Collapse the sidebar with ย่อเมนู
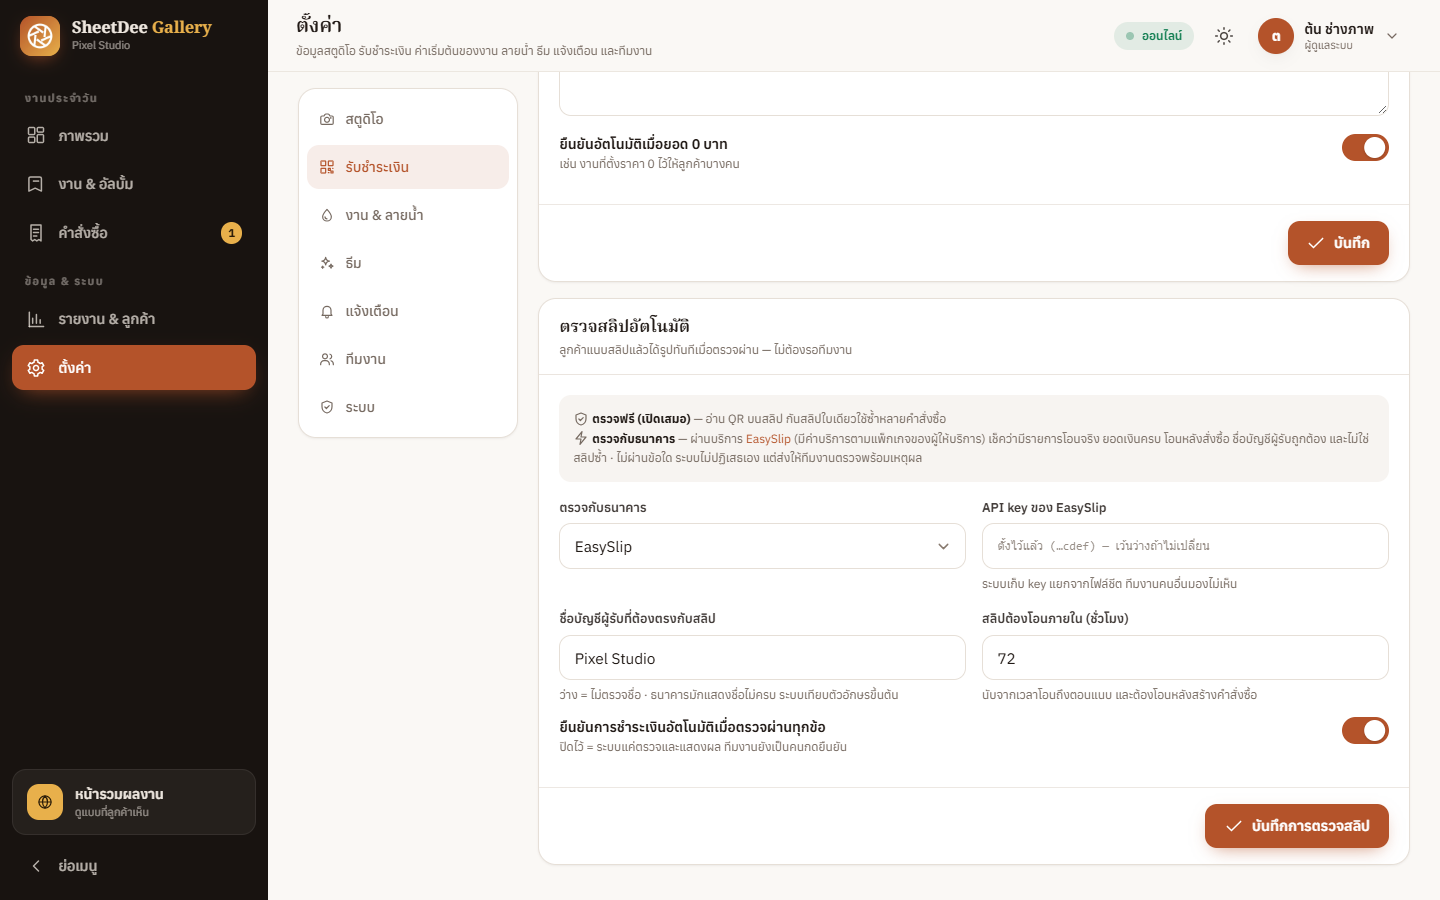This screenshot has width=1440, height=900. (134, 866)
